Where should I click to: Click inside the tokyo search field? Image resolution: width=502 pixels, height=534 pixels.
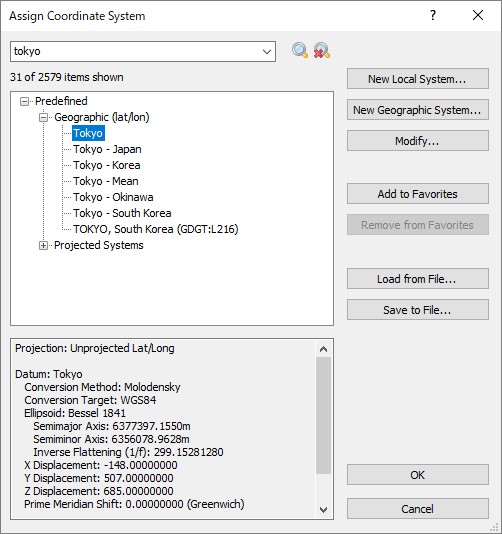[x=136, y=51]
